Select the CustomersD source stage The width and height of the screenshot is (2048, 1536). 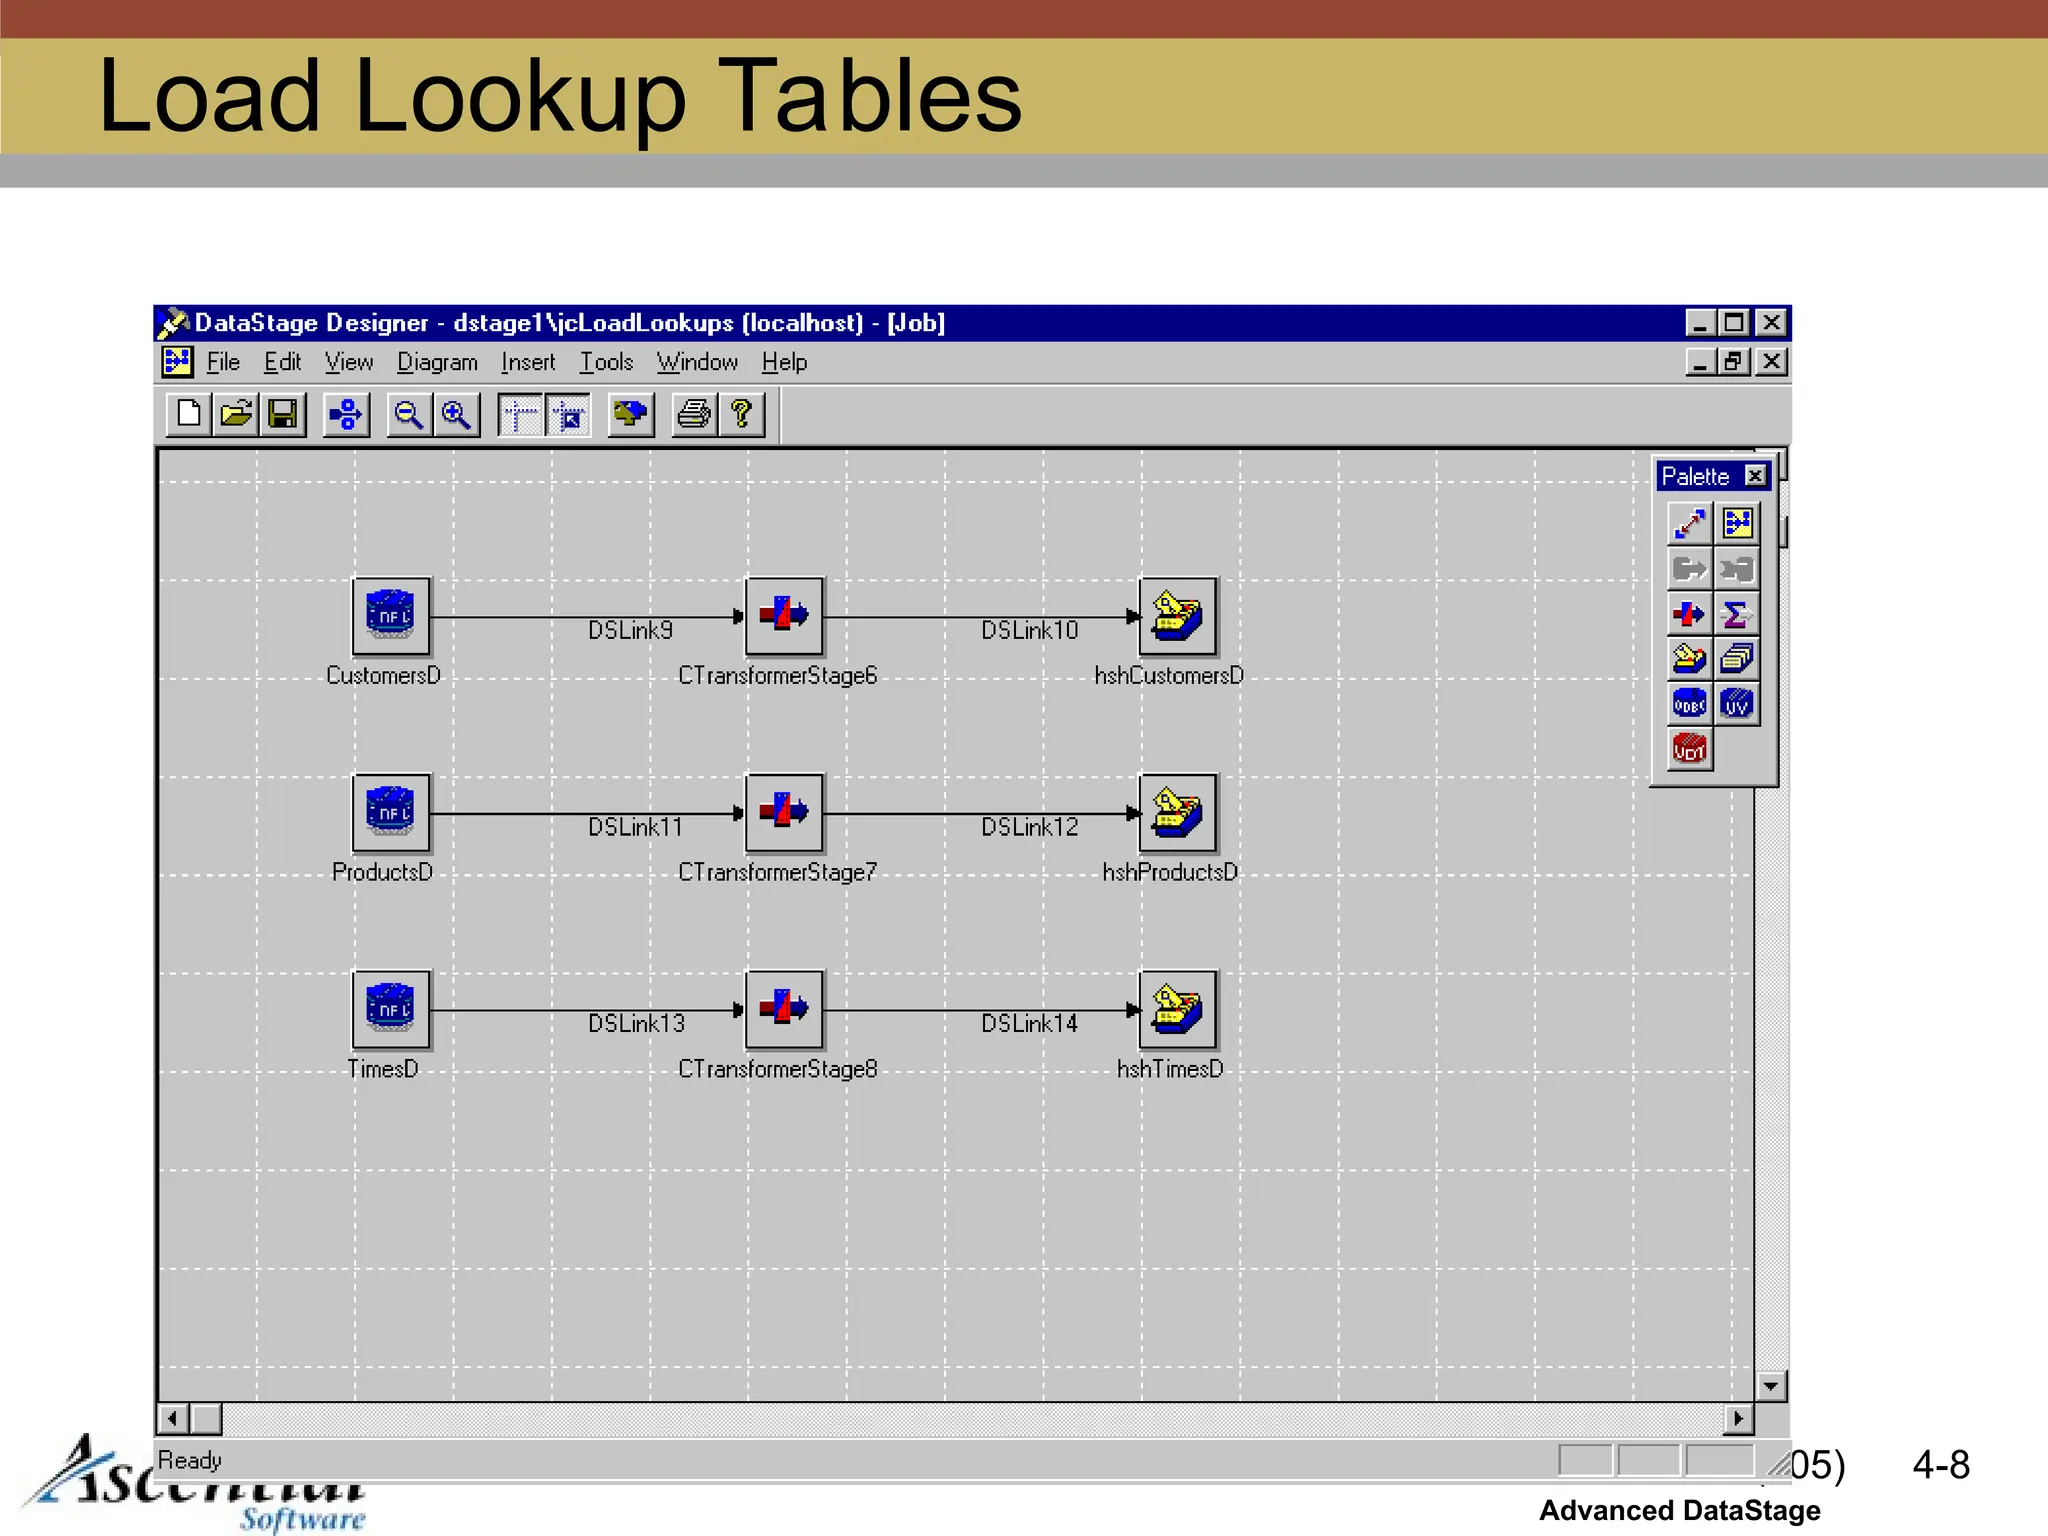[391, 616]
